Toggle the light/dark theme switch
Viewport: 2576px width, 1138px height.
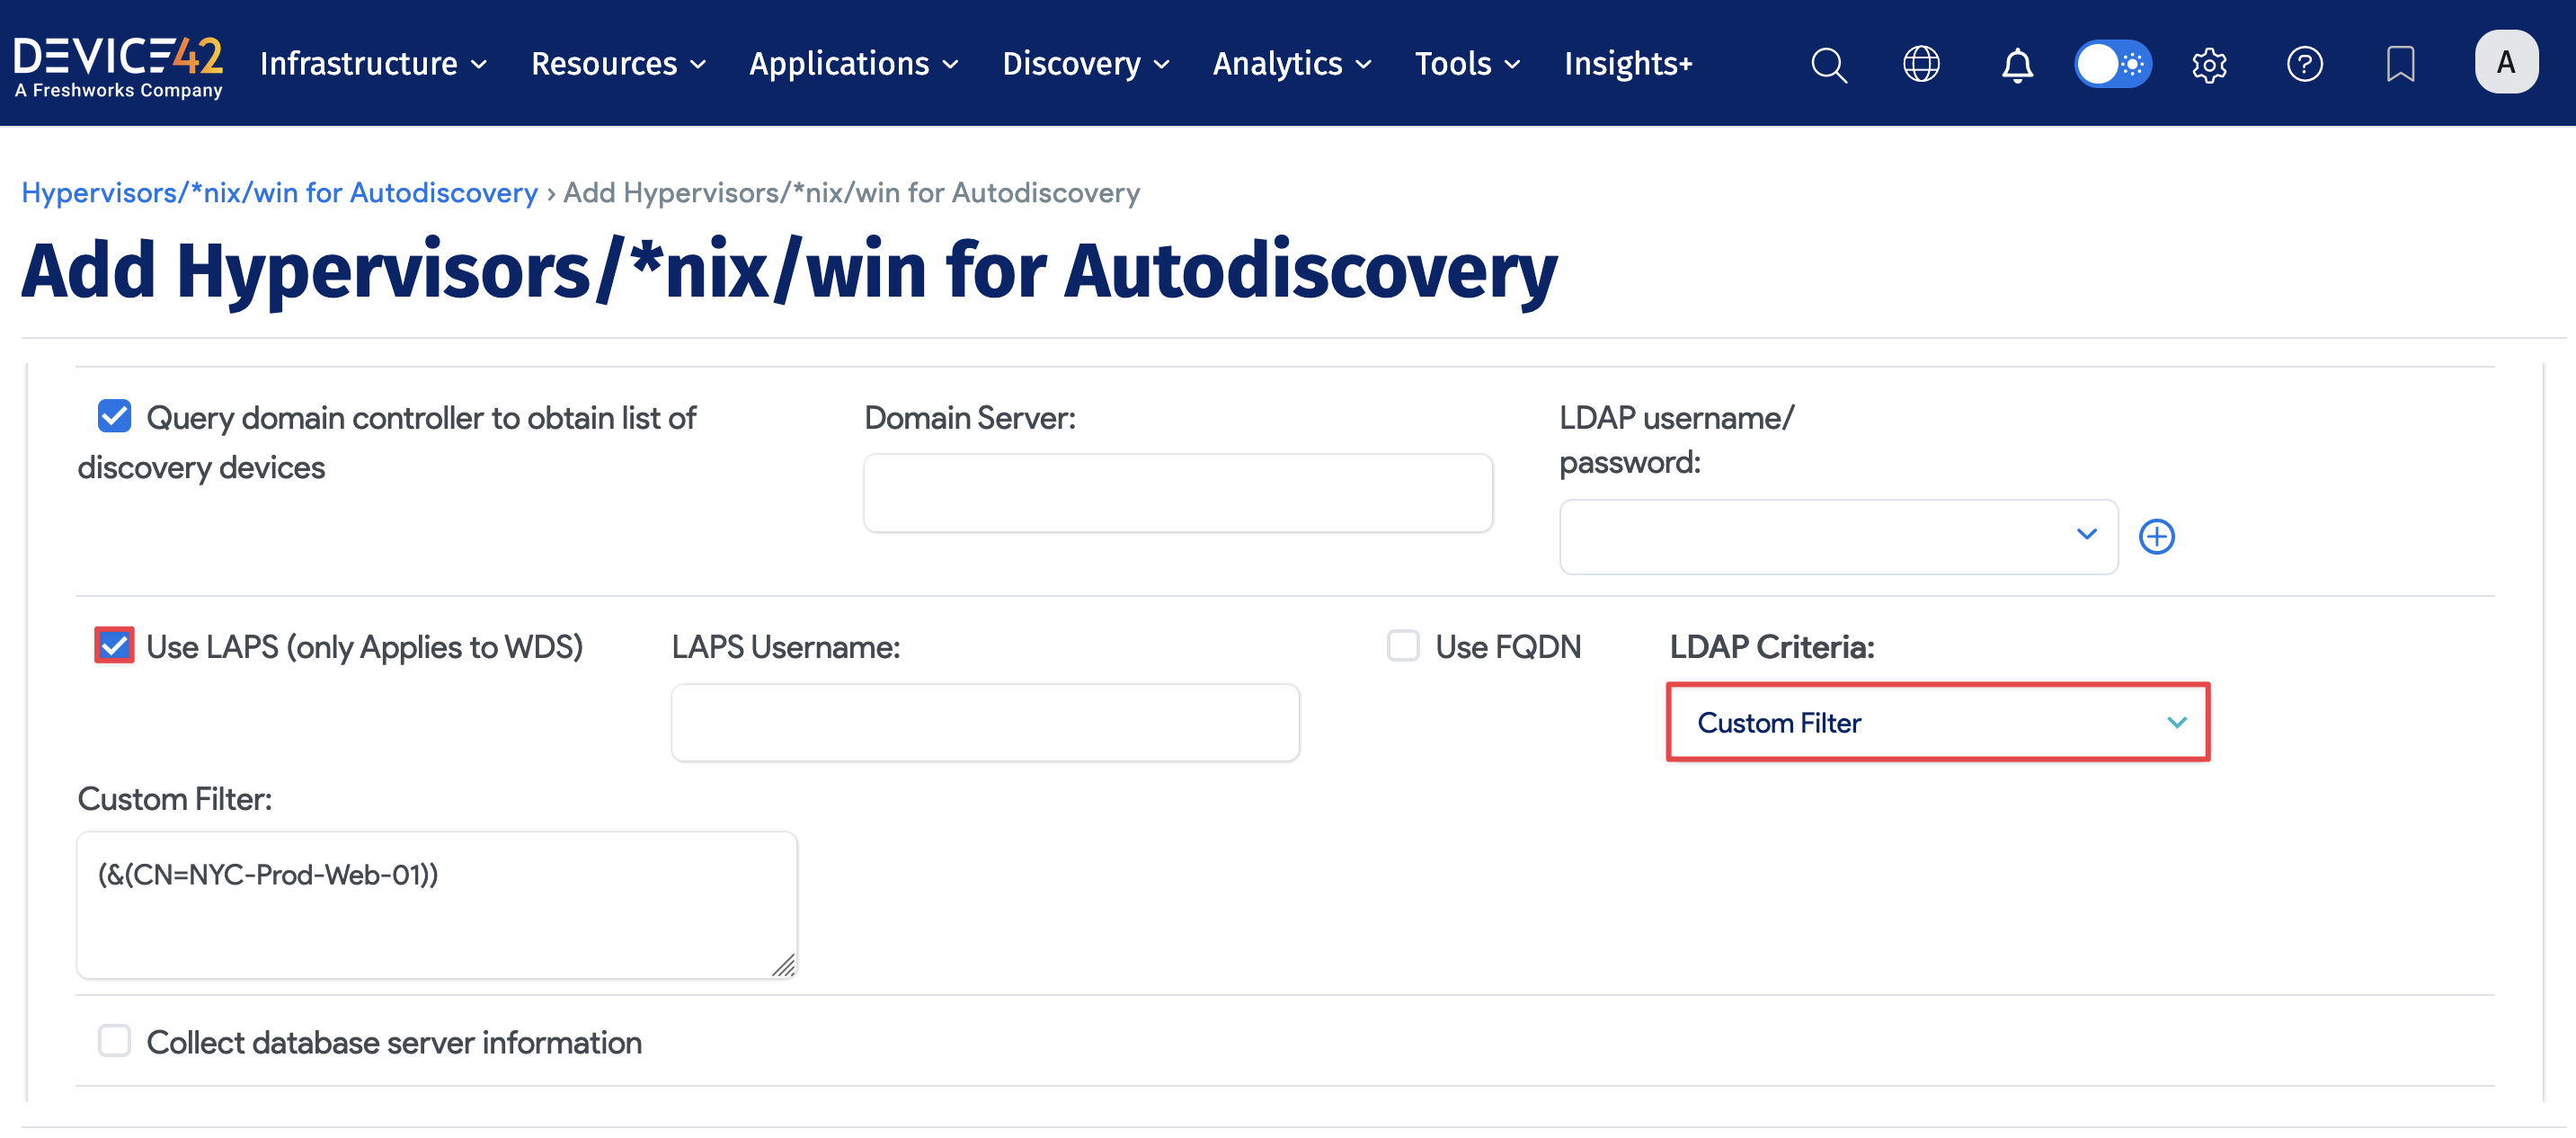coord(2112,64)
